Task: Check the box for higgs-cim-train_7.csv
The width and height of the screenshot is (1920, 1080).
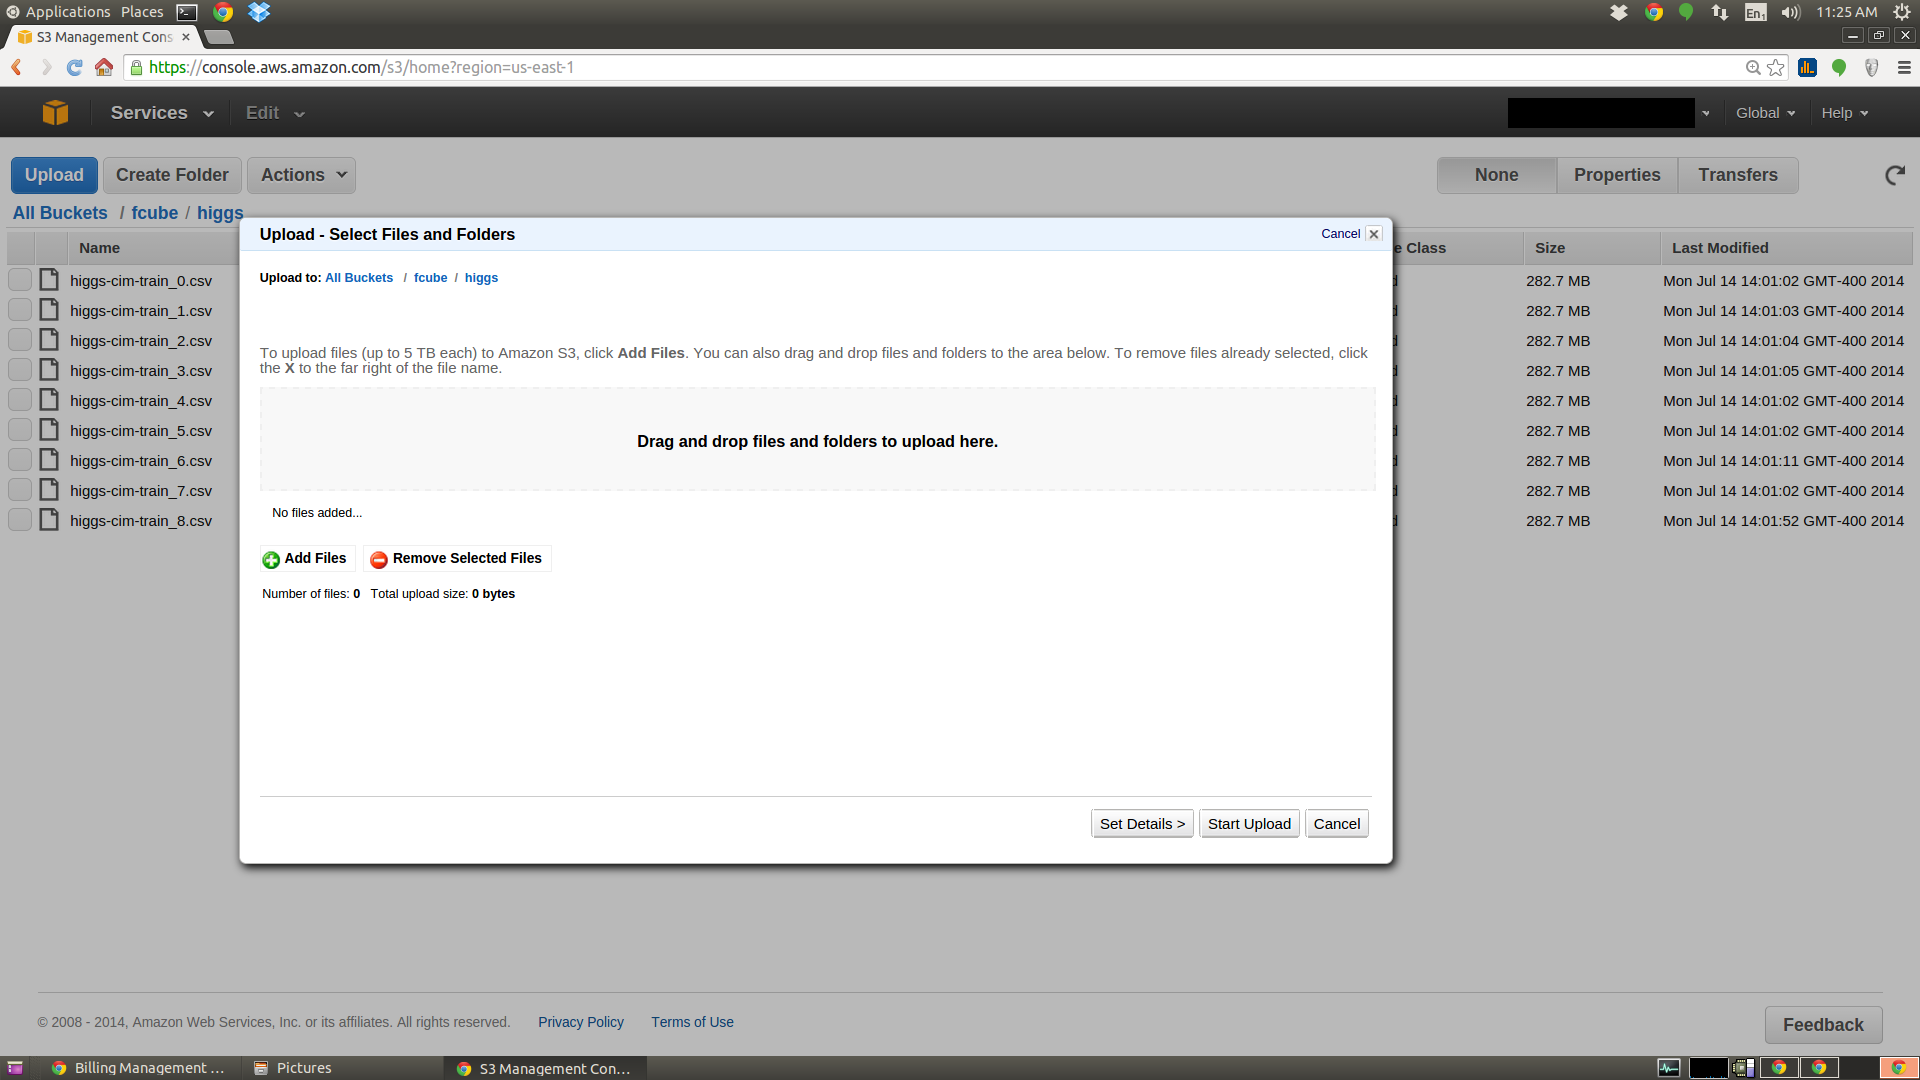Action: pos(20,490)
